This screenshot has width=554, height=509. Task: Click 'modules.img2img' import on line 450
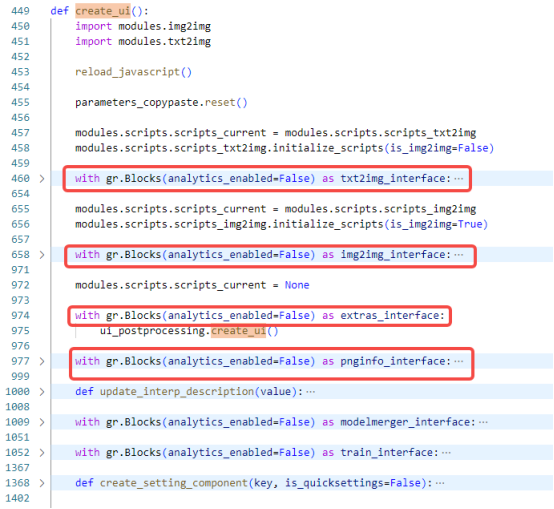165,26
